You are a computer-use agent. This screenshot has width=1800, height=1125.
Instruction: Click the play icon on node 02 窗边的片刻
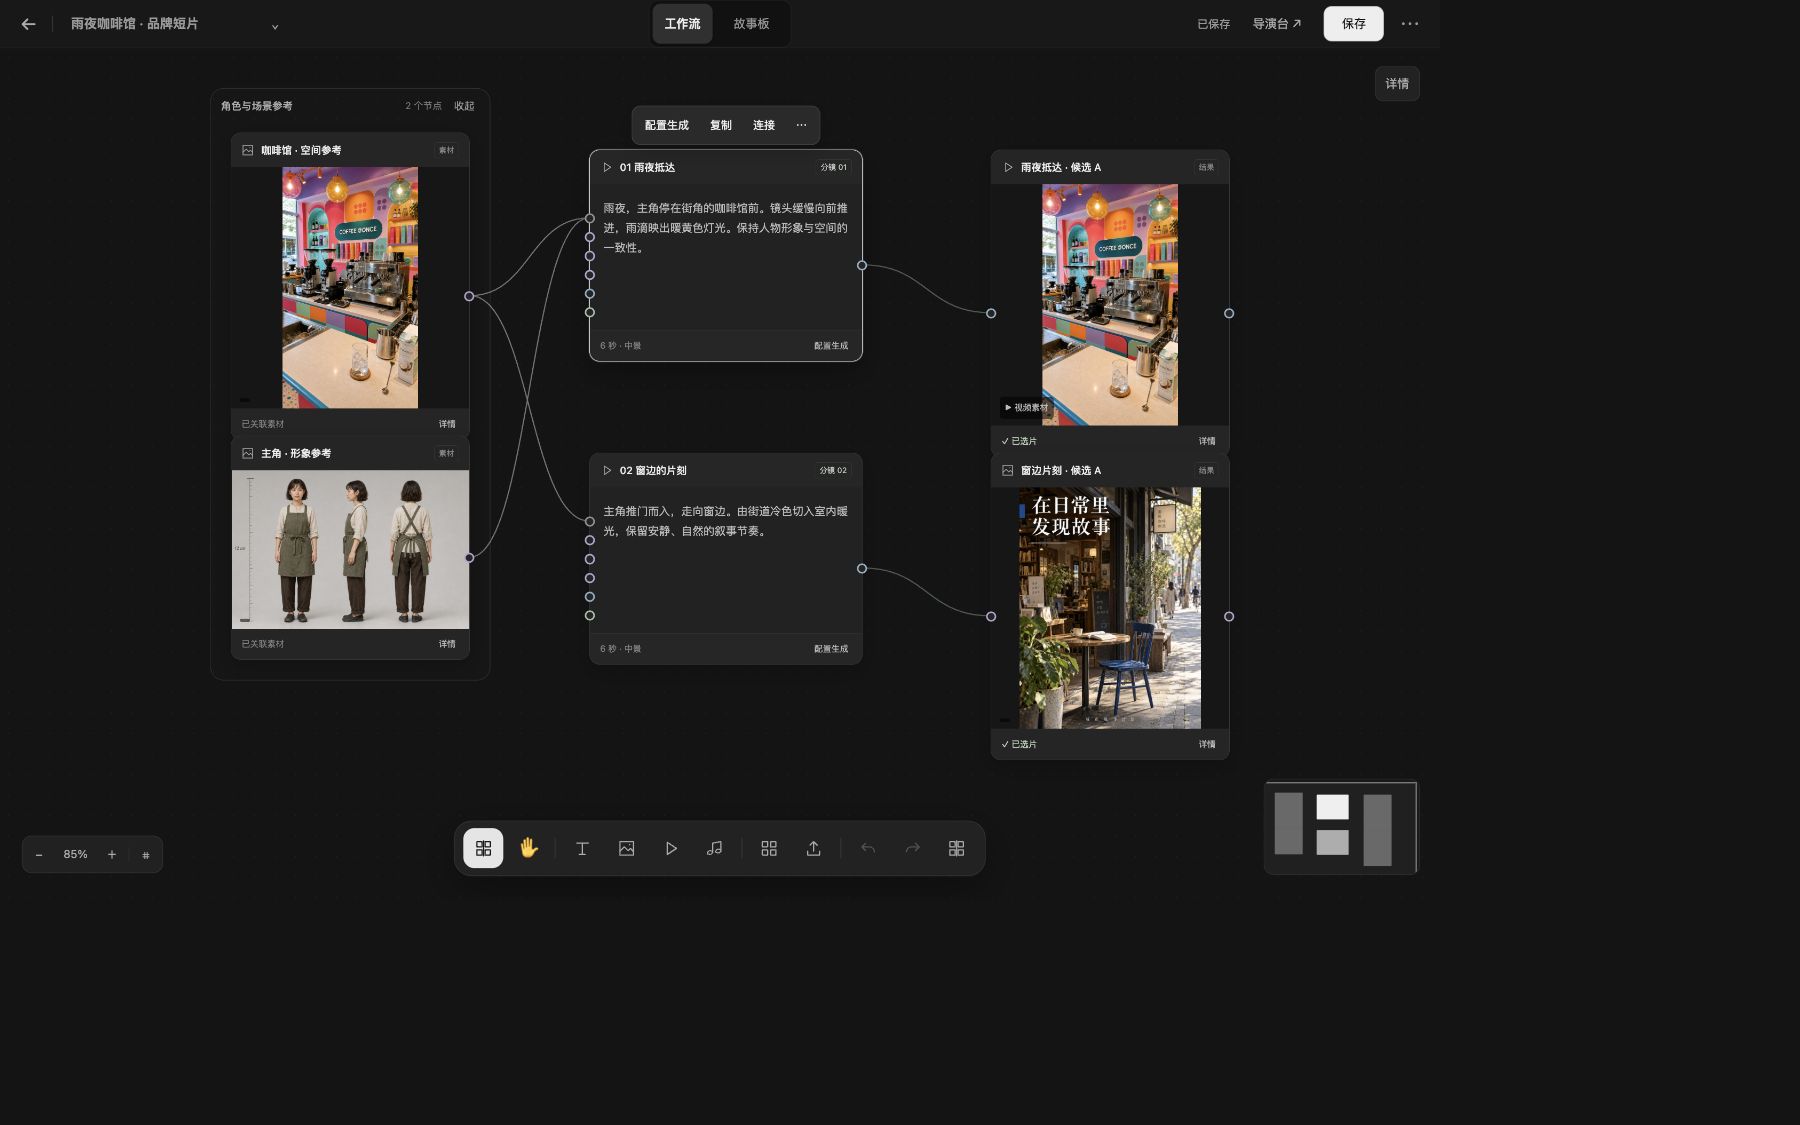[607, 470]
